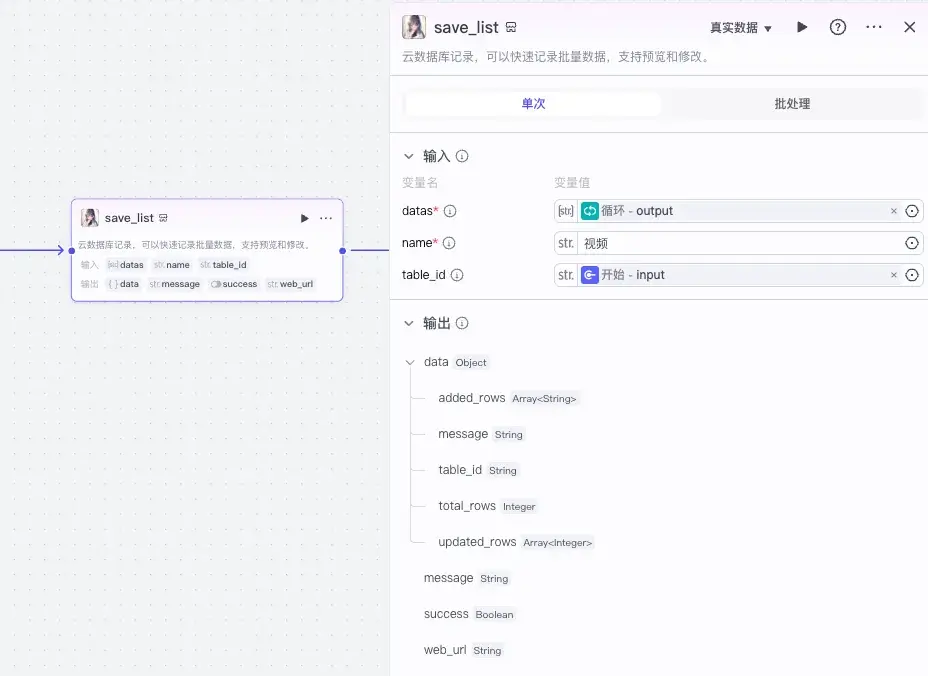Collapse the 输出 section
Image resolution: width=928 pixels, height=676 pixels.
coord(408,323)
